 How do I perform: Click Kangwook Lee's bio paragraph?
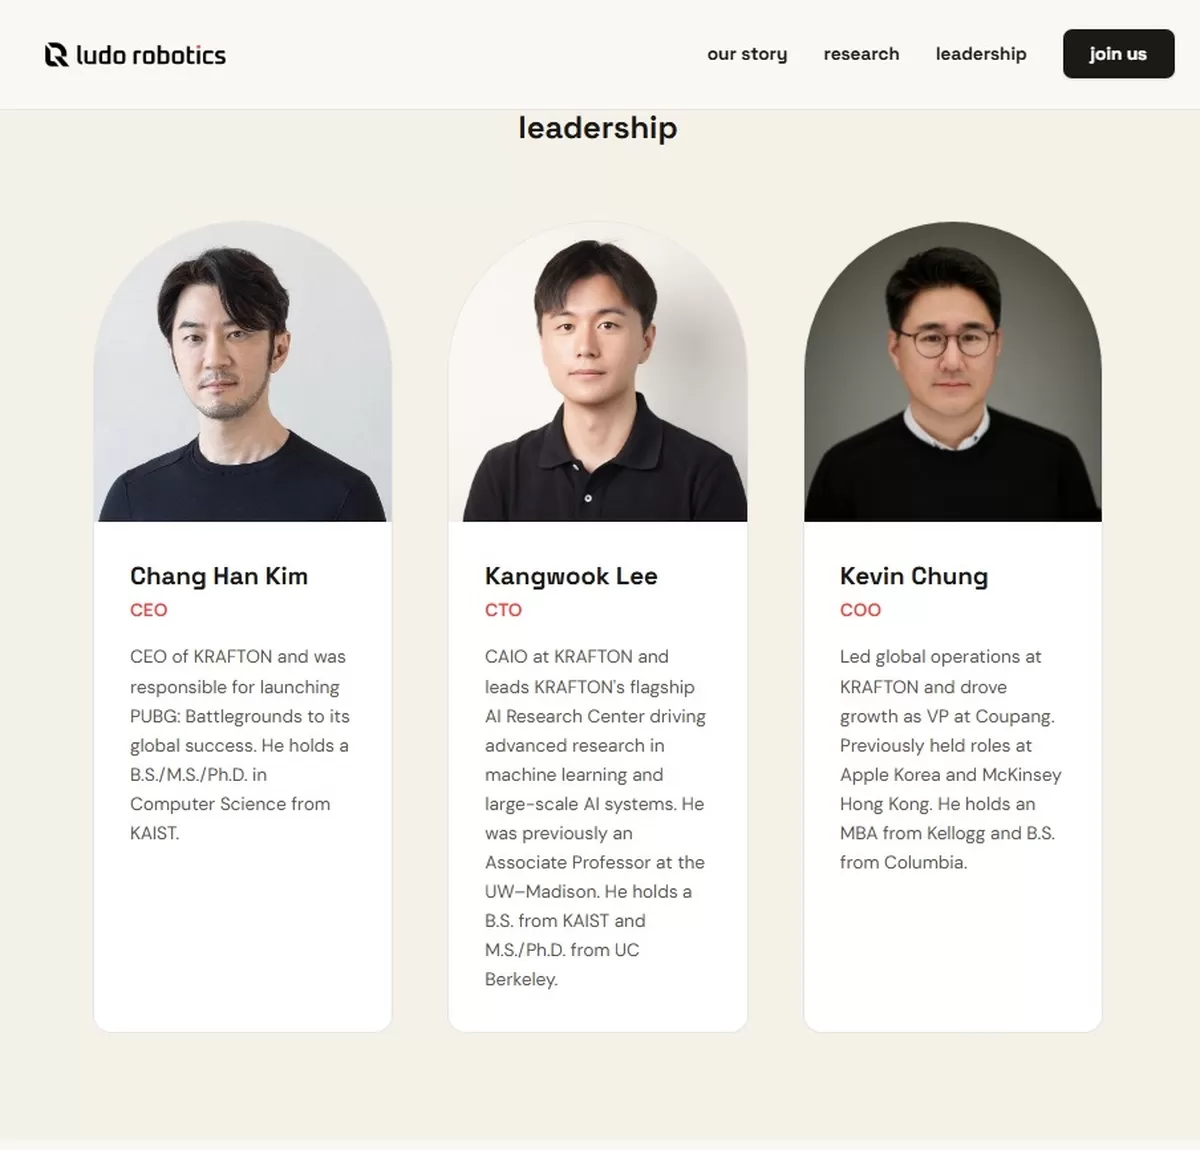pyautogui.click(x=595, y=818)
